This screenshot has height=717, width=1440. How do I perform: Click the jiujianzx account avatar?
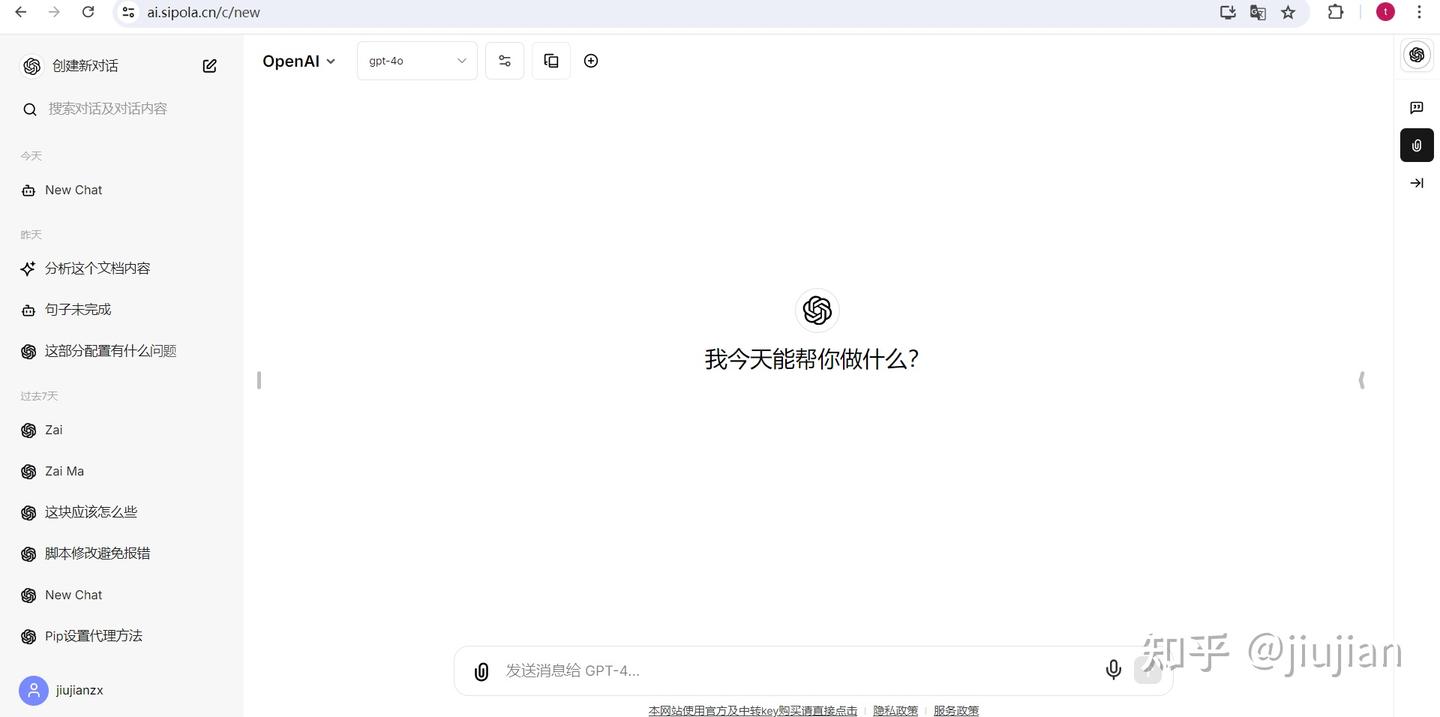33,690
